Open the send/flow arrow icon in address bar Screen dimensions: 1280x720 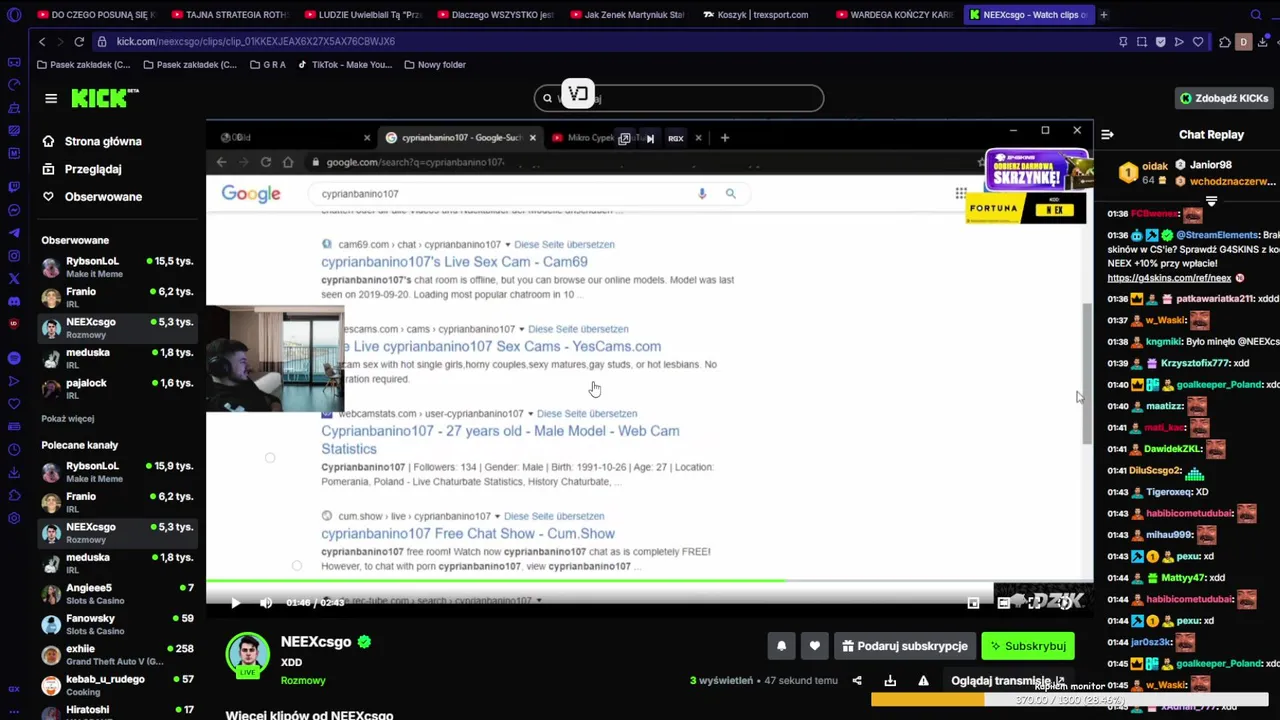point(1179,42)
